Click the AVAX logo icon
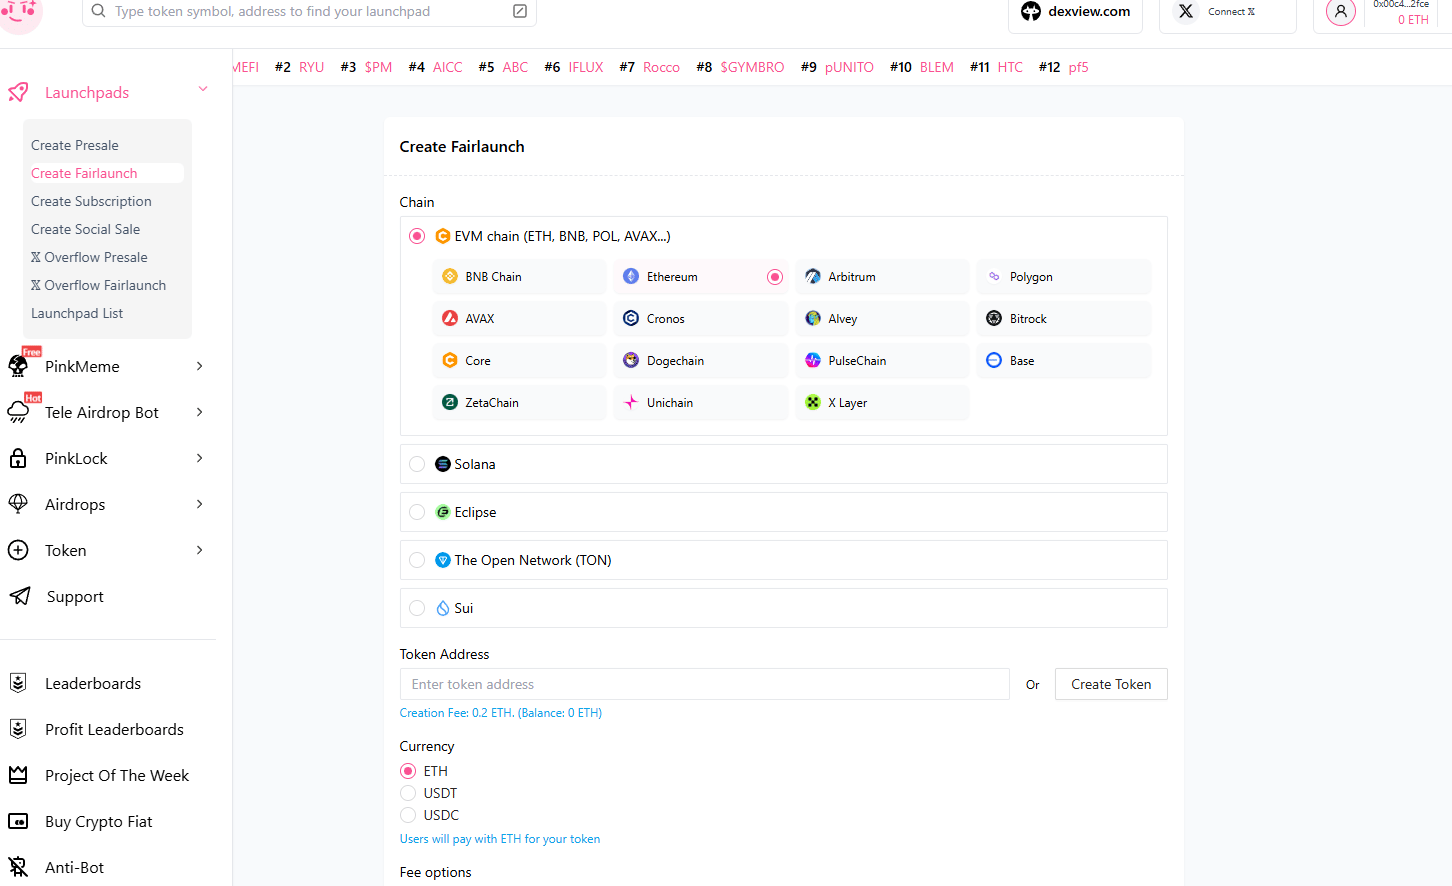 click(x=450, y=318)
